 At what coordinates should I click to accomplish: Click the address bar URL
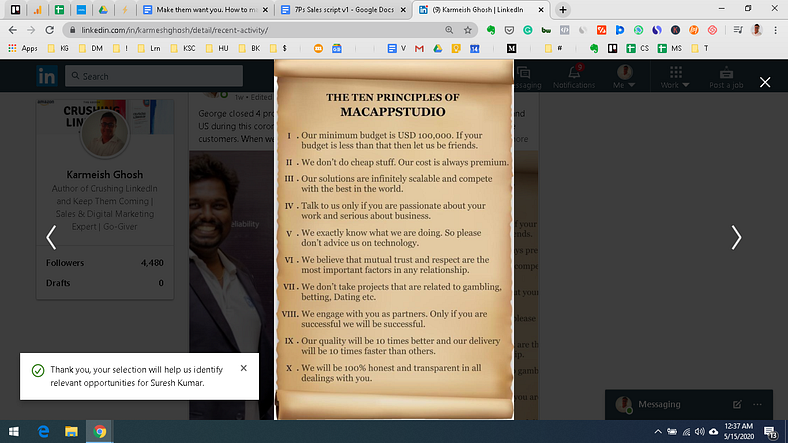point(175,30)
